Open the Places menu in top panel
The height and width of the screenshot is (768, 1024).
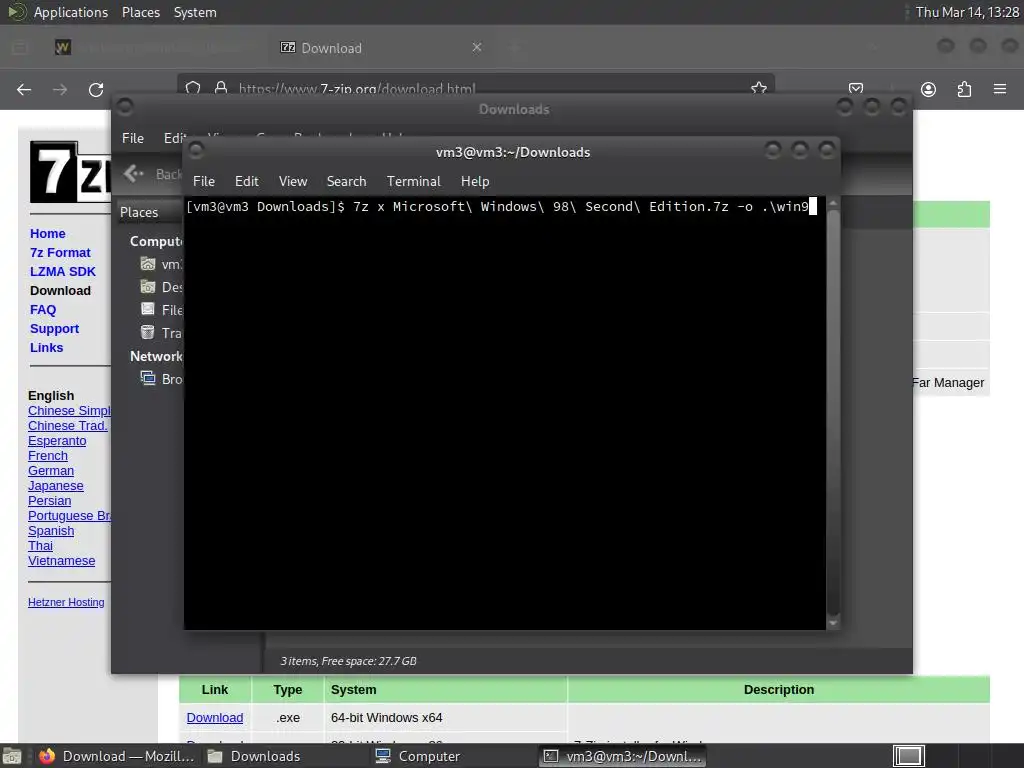pos(140,12)
